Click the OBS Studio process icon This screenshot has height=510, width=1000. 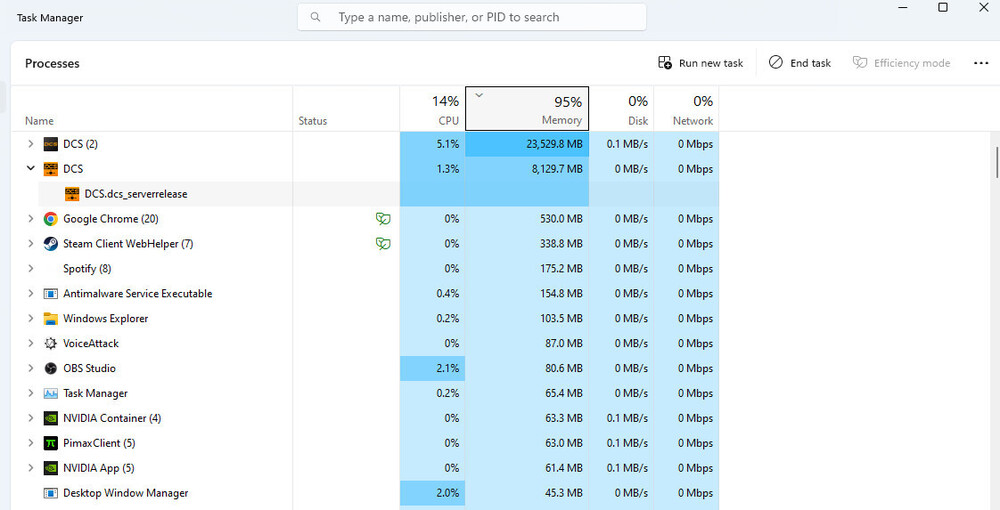pos(51,369)
